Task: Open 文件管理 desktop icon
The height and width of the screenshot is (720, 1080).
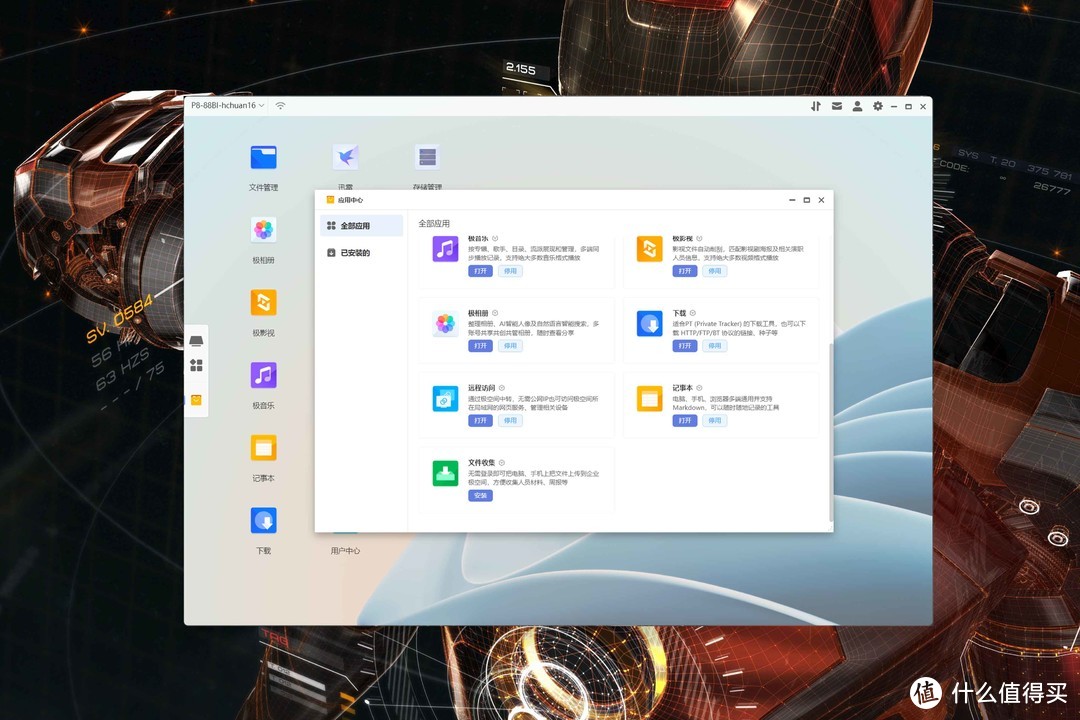Action: [263, 158]
